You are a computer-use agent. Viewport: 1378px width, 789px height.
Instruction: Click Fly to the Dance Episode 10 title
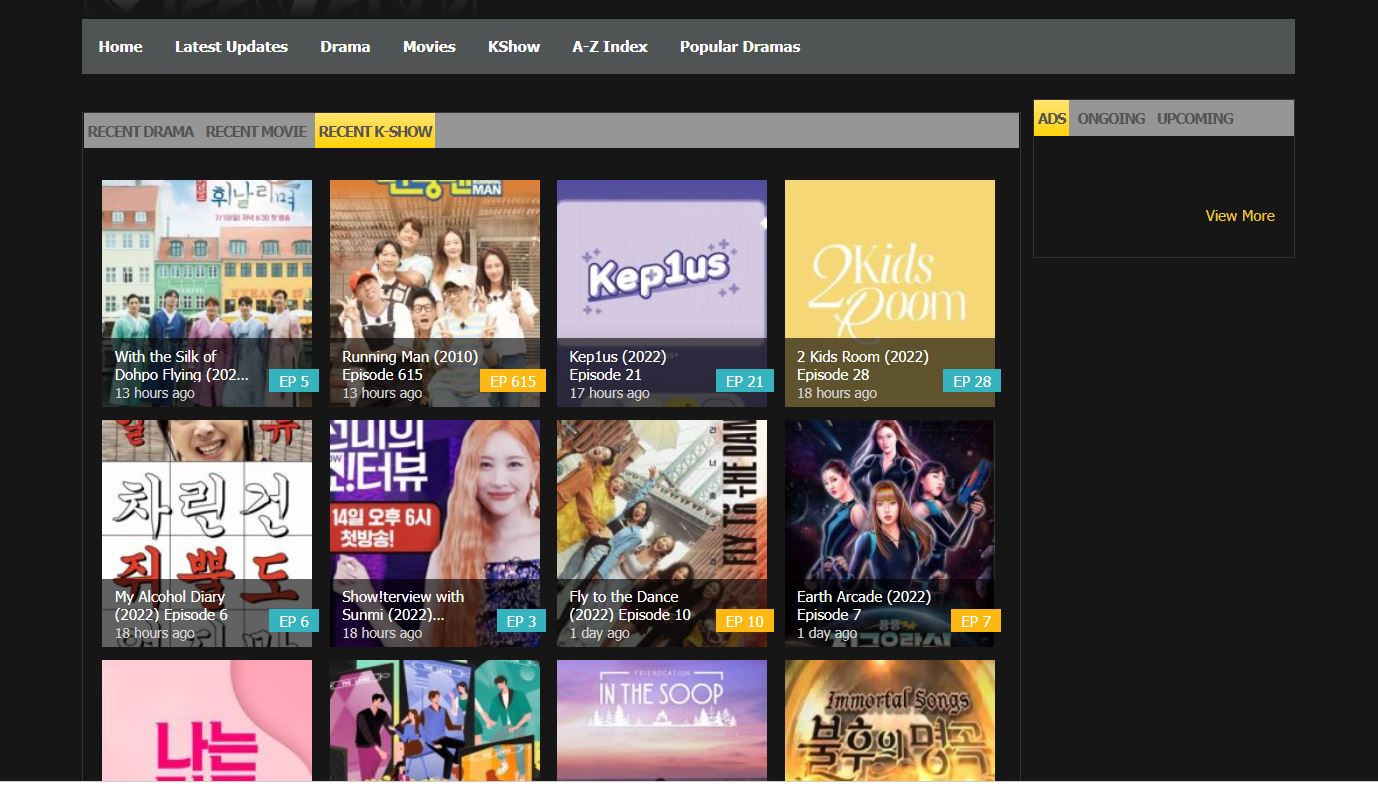(630, 606)
